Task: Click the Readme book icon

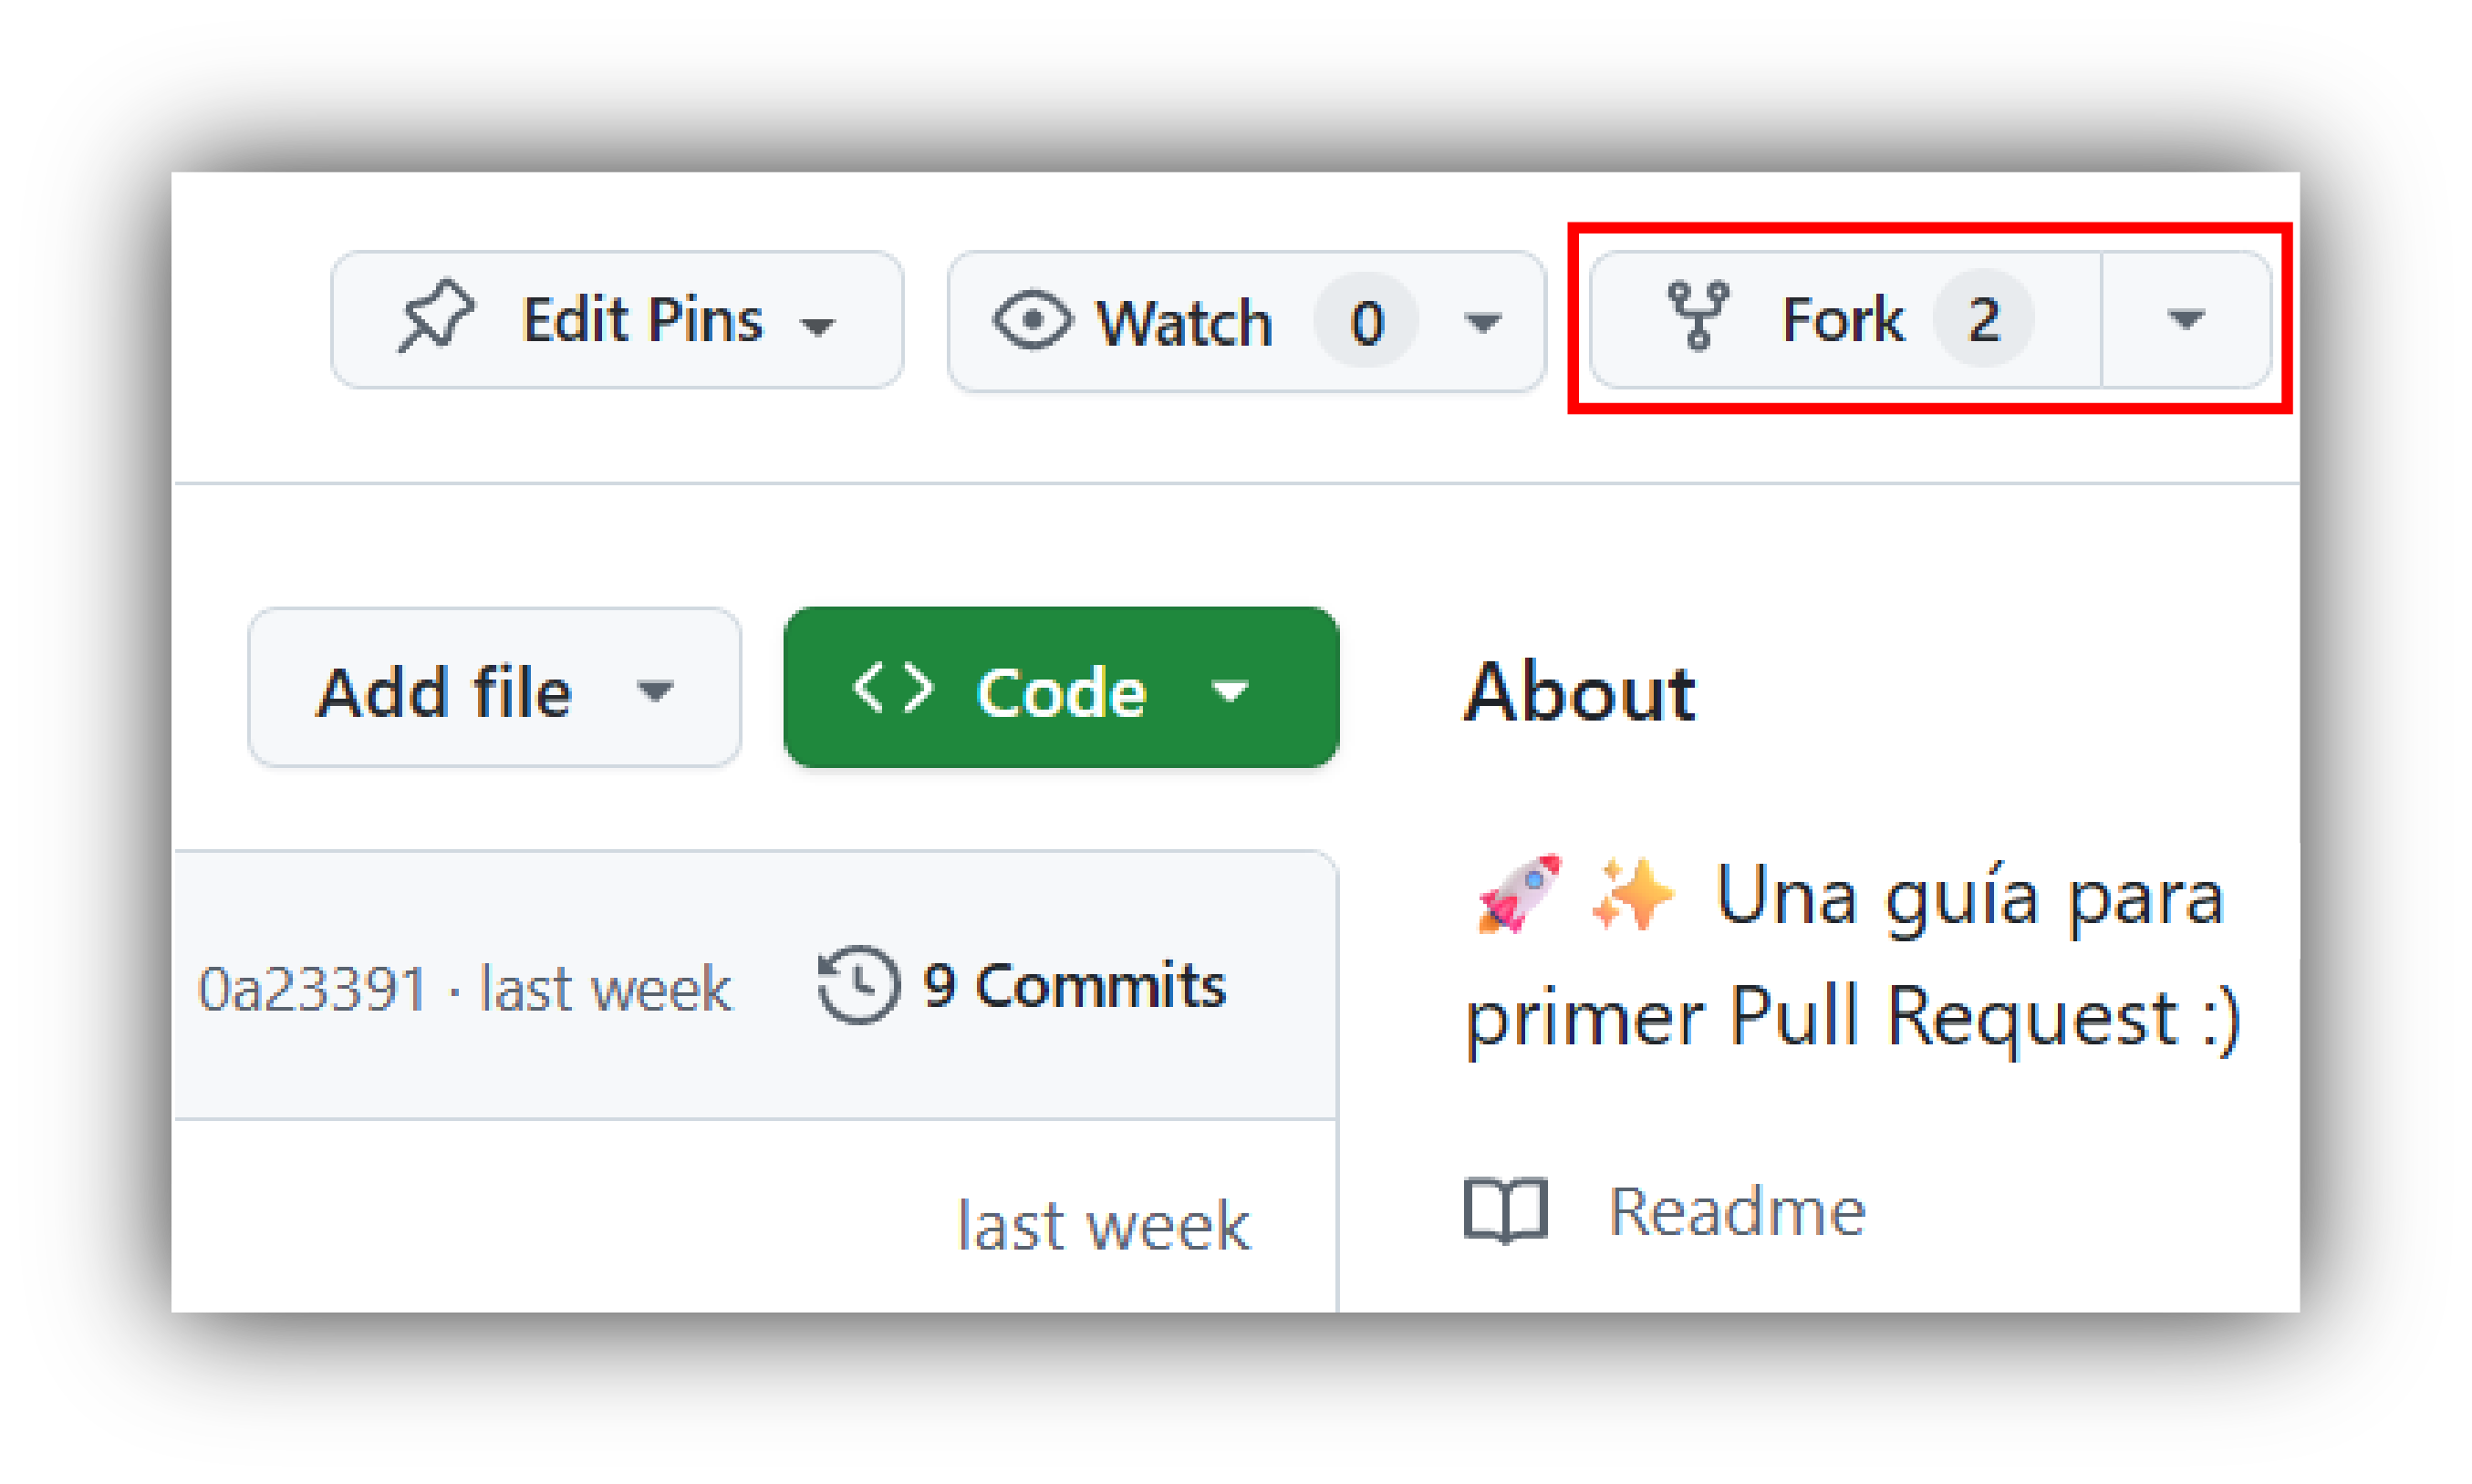Action: tap(1505, 1210)
